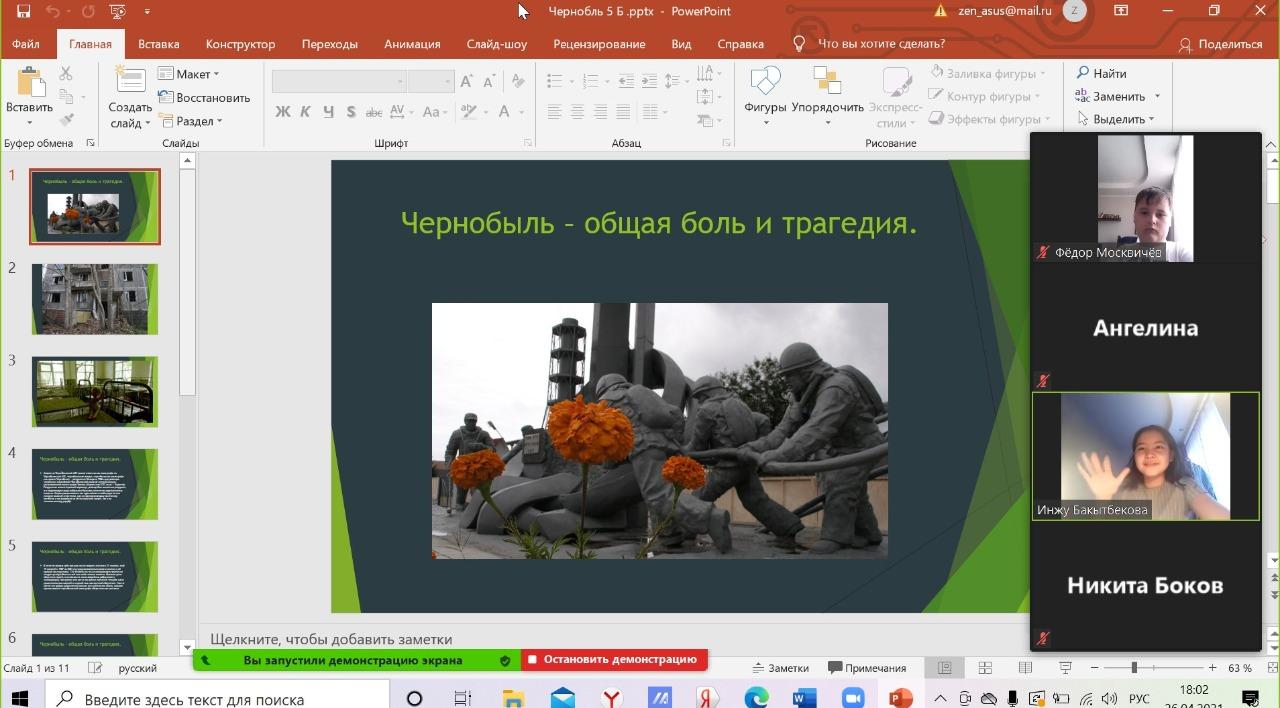The image size is (1280, 708).
Task: Start Slide Show from status bar icon
Action: click(x=1065, y=668)
